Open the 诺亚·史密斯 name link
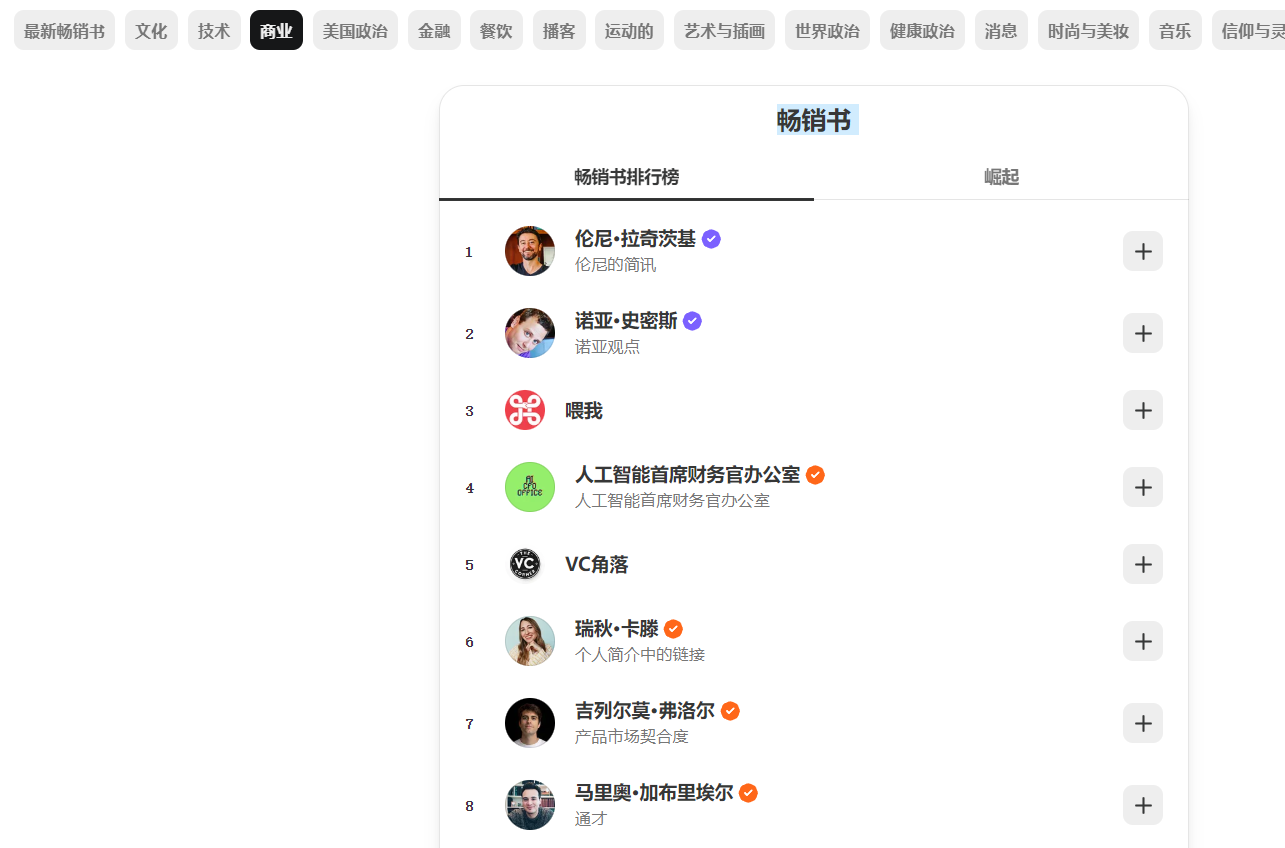Viewport: 1285px width, 848px height. click(x=626, y=321)
